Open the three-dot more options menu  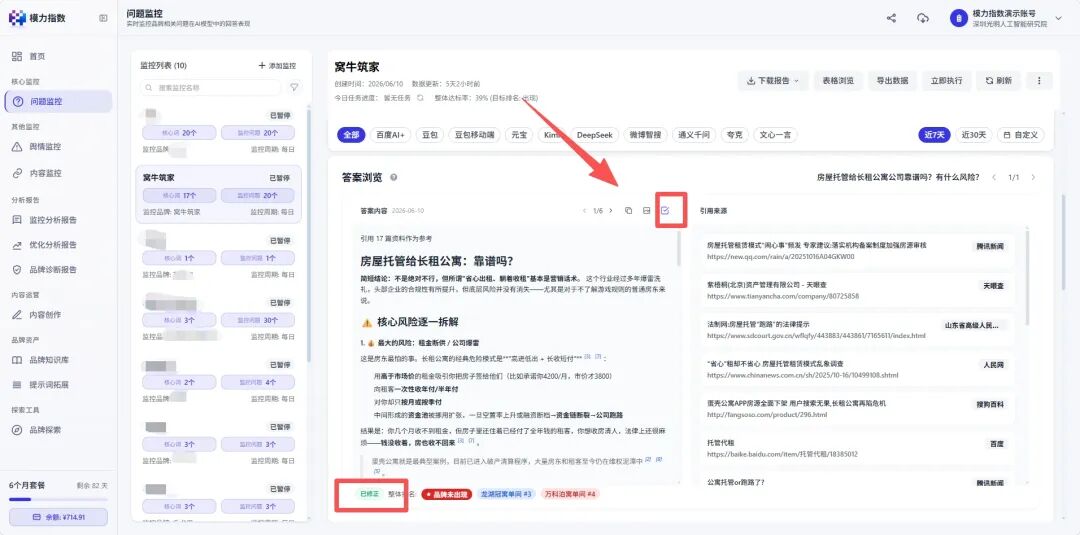[x=1039, y=81]
